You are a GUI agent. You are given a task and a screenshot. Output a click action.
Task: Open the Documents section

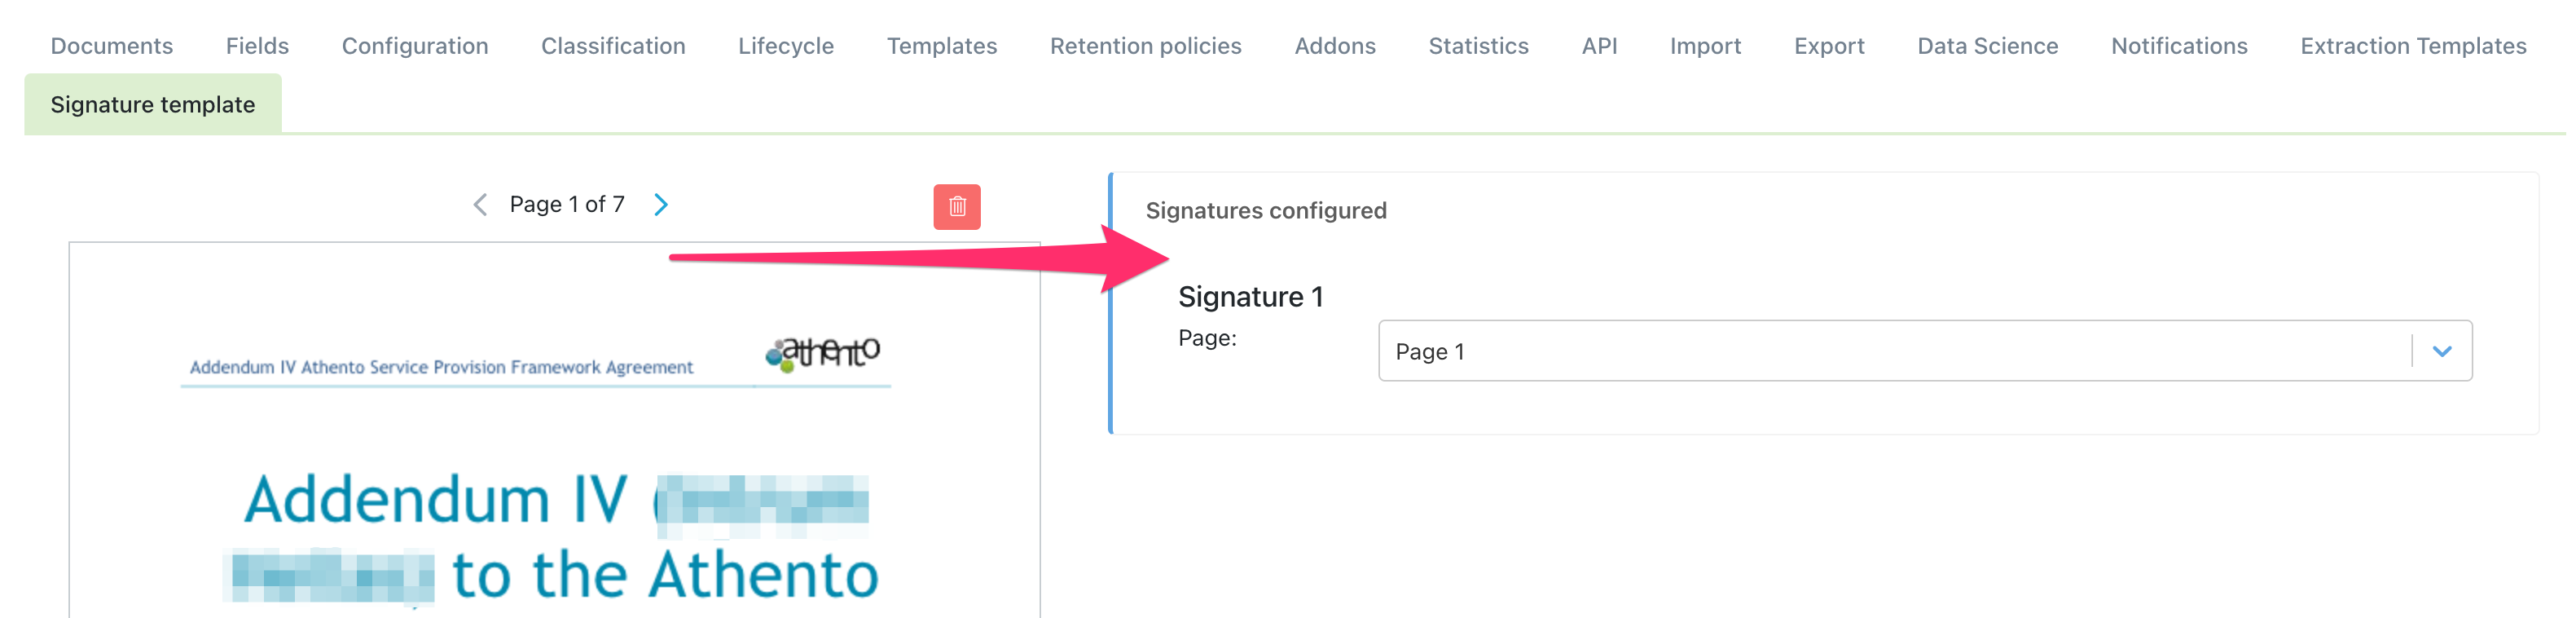point(111,45)
